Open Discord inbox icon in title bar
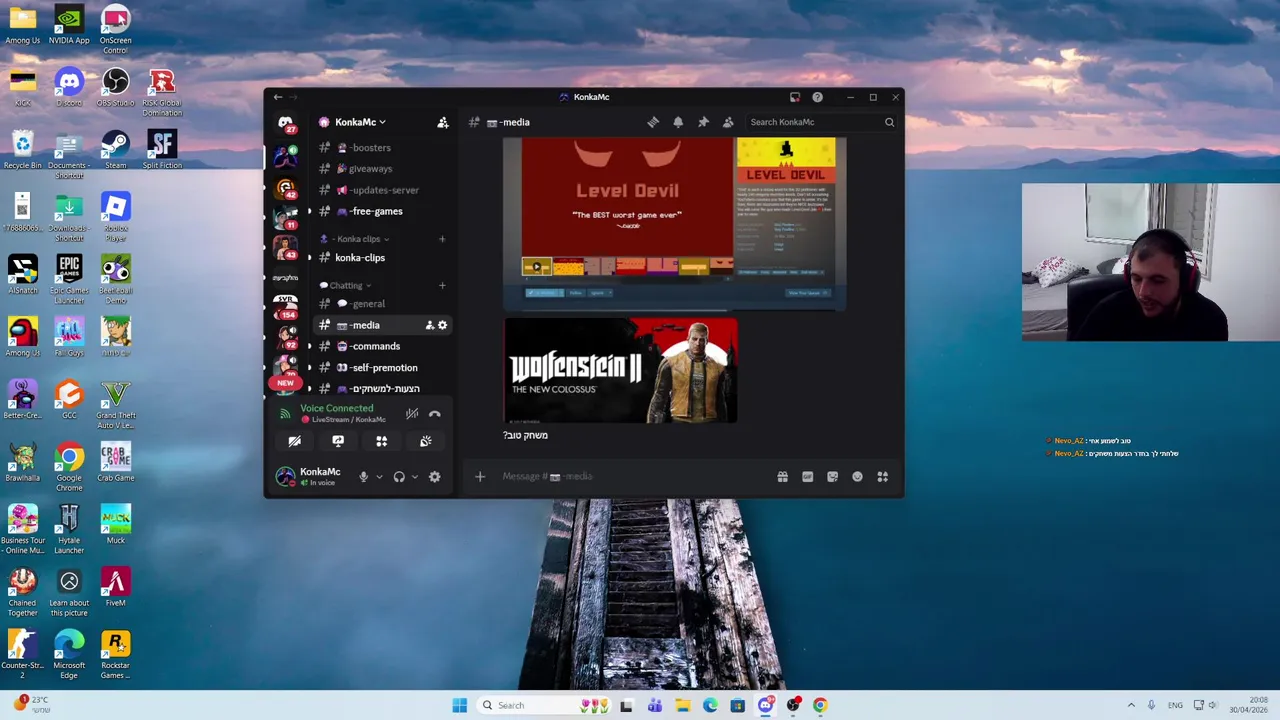 795,97
